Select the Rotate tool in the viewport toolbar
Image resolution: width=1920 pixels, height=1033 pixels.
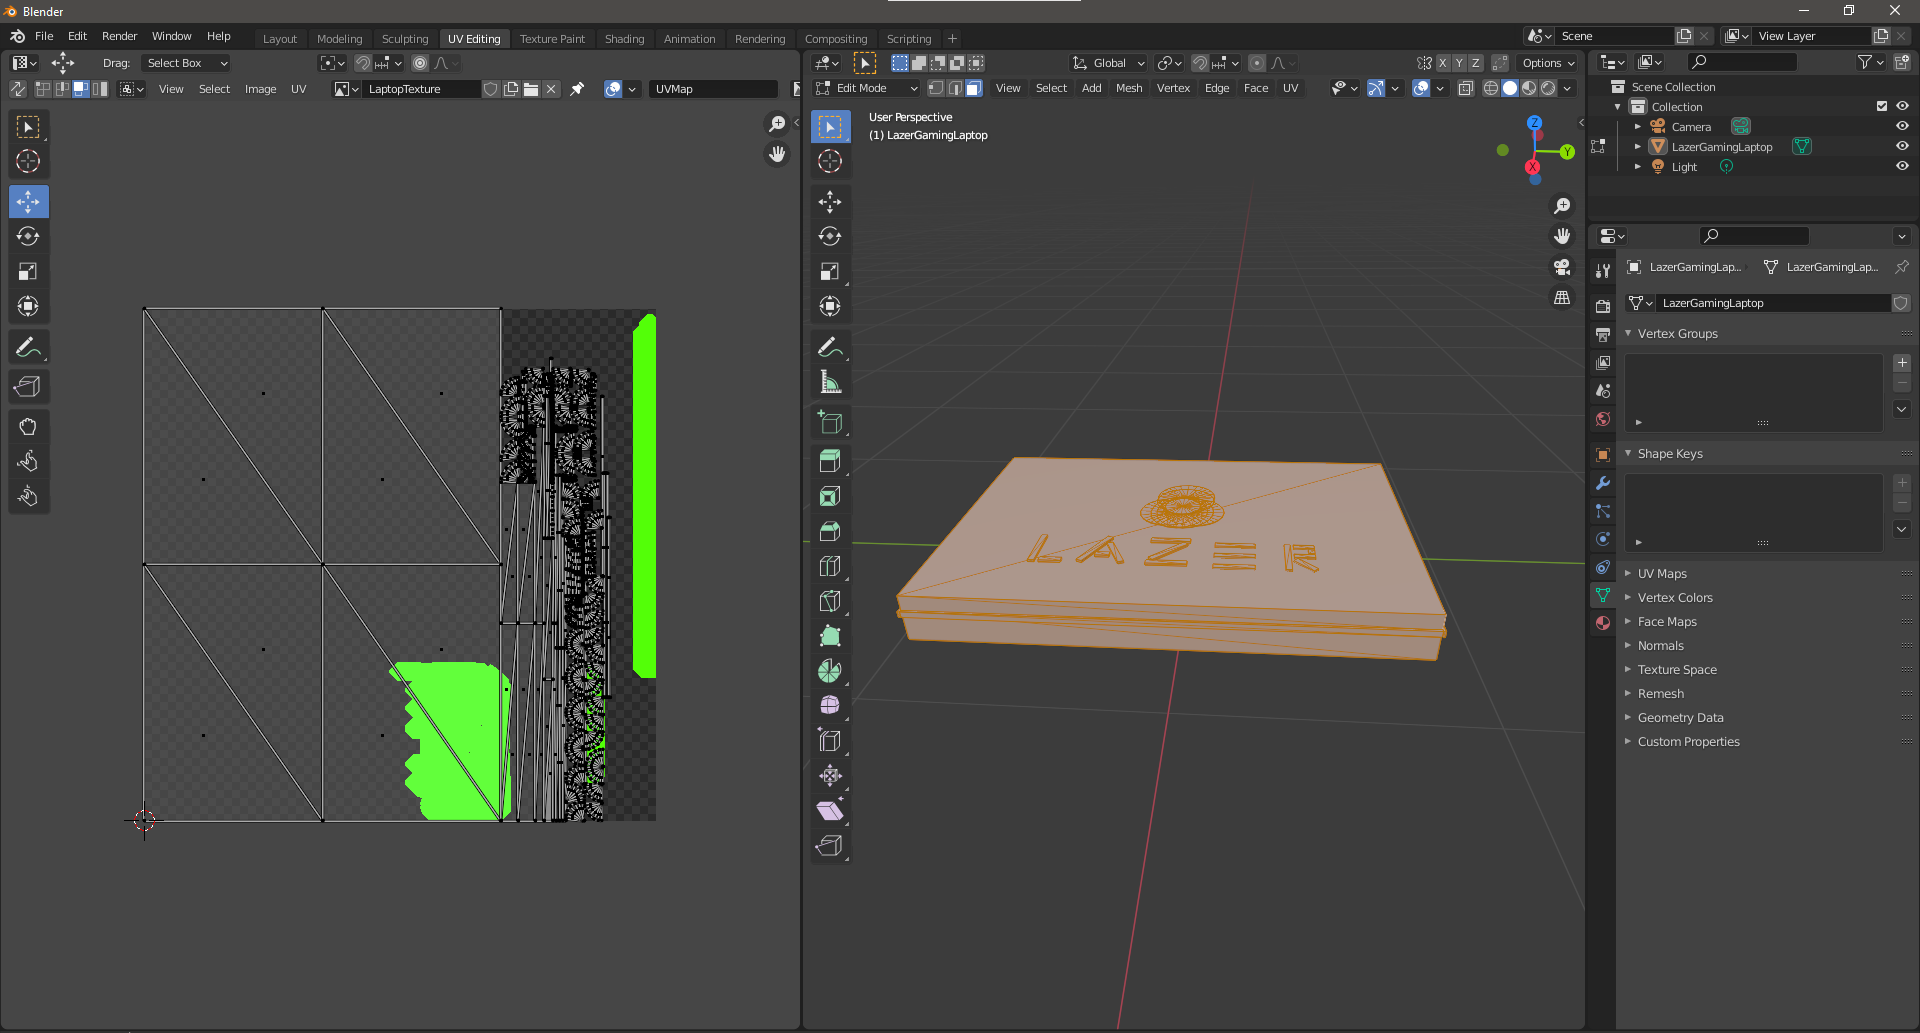click(830, 237)
